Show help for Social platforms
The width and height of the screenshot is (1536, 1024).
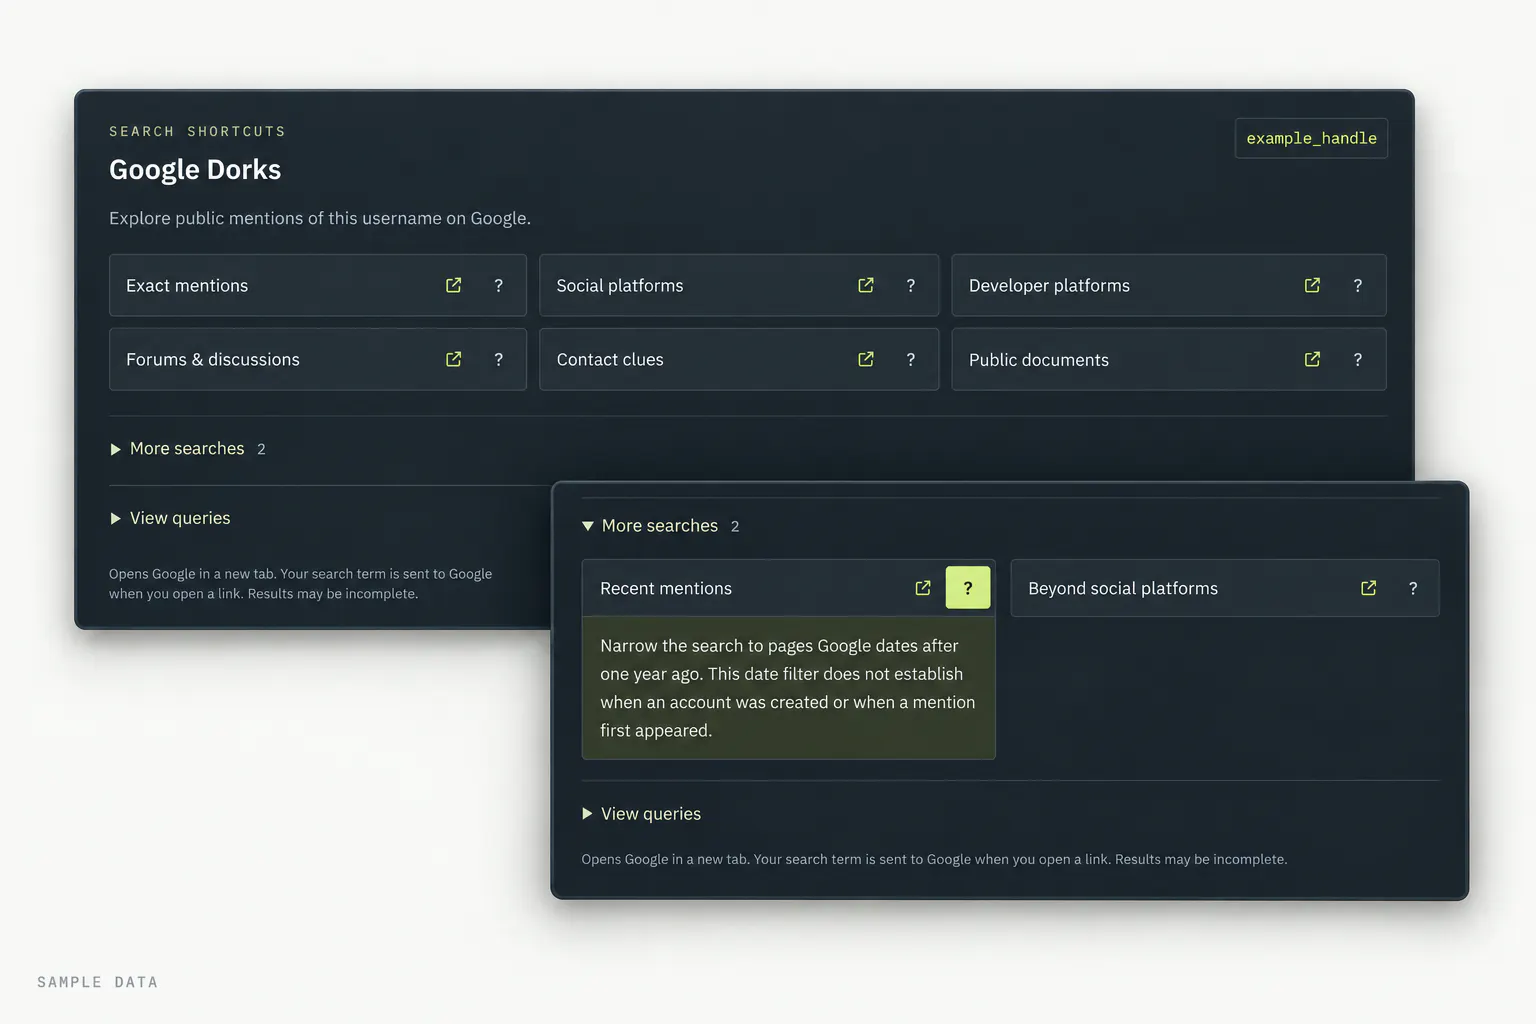point(911,285)
